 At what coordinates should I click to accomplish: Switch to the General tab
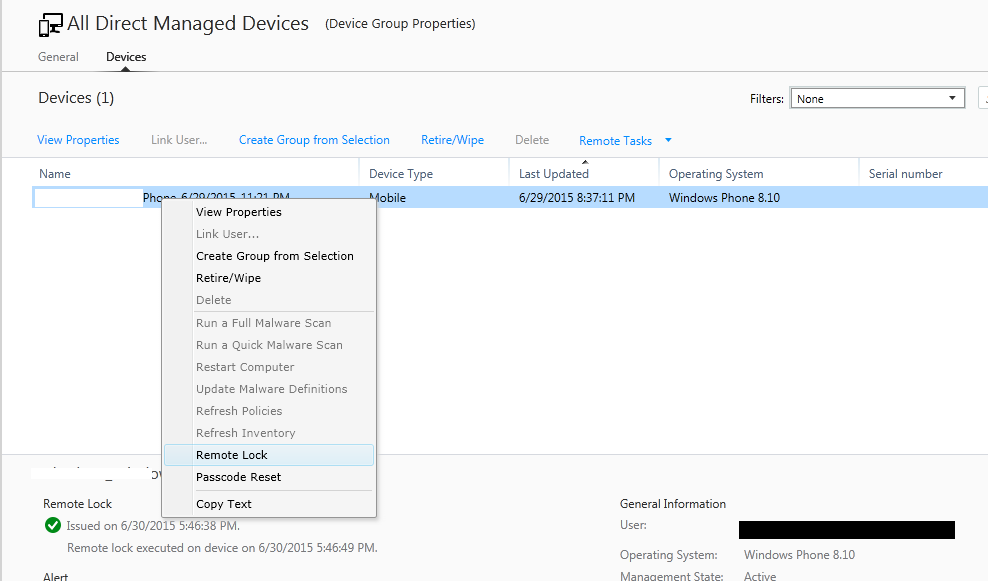(x=58, y=57)
